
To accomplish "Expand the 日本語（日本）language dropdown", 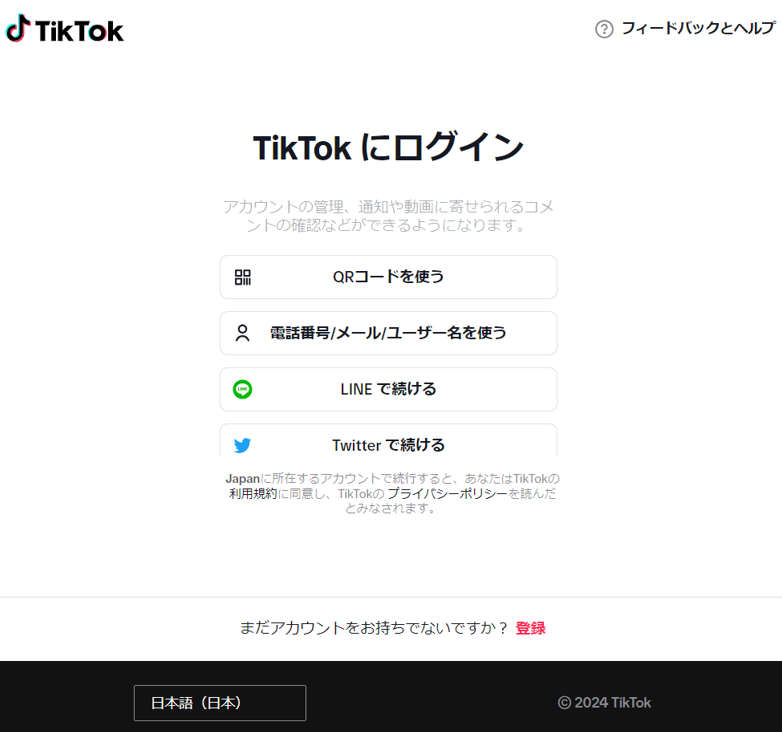I will (x=220, y=703).
